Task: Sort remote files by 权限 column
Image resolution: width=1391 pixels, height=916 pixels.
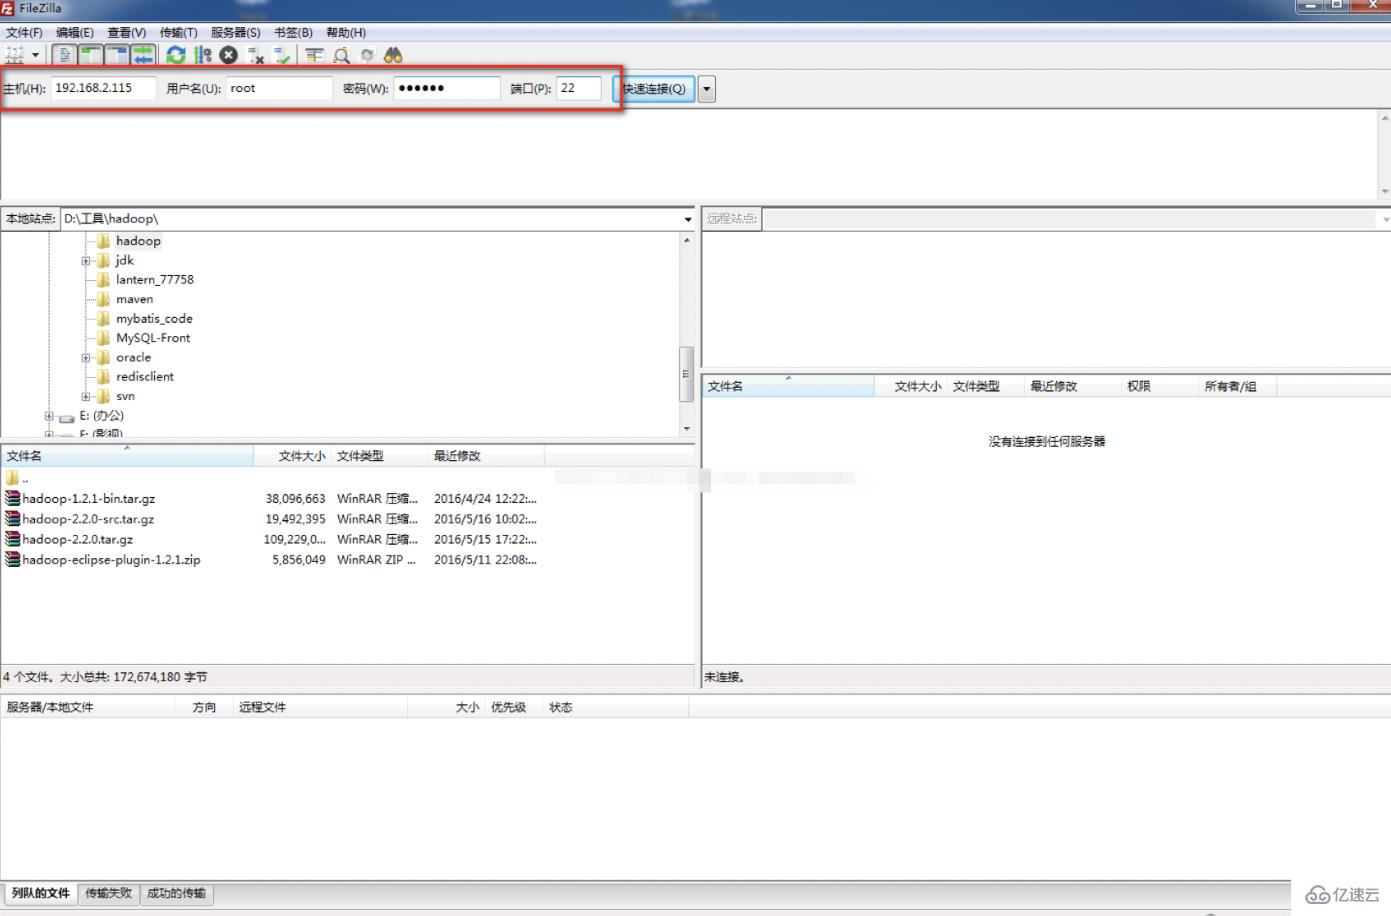Action: (1160, 386)
